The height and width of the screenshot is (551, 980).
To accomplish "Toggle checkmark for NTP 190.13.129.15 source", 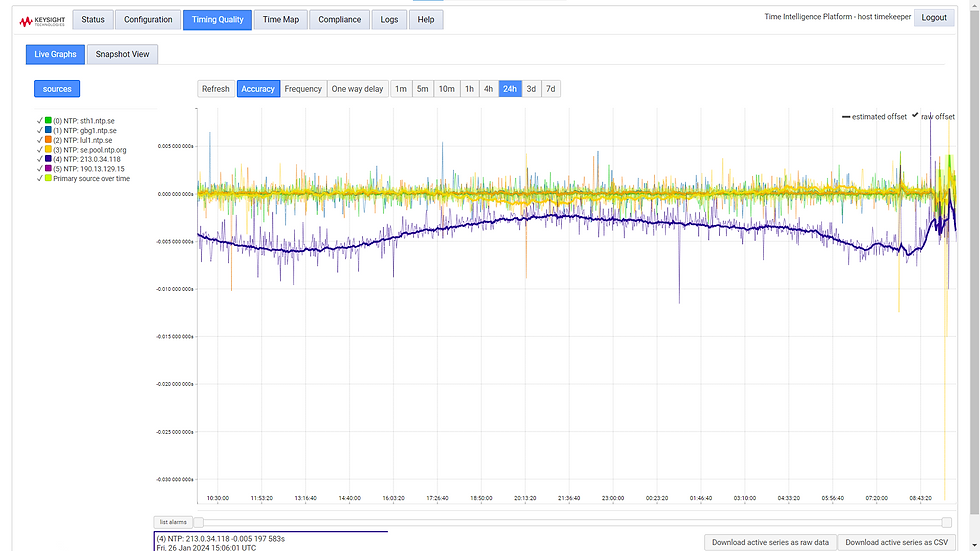I will pyautogui.click(x=39, y=169).
